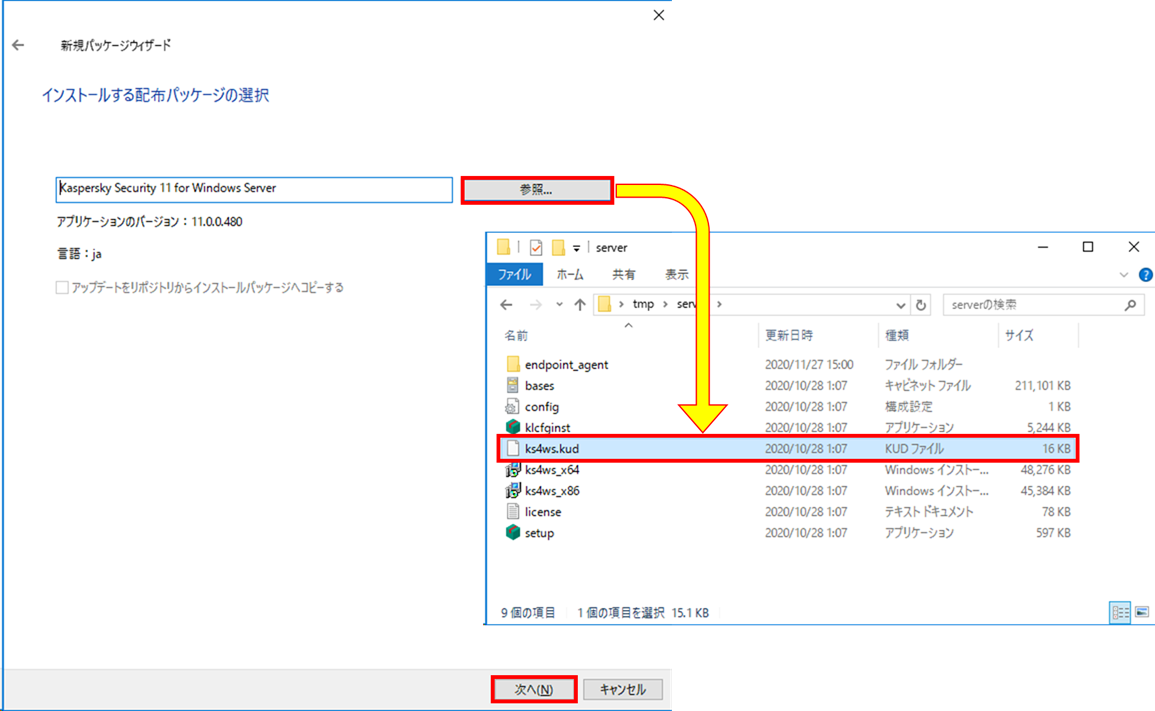The width and height of the screenshot is (1155, 711).
Task: Open the recent locations dropdown arrow
Action: pyautogui.click(x=559, y=304)
